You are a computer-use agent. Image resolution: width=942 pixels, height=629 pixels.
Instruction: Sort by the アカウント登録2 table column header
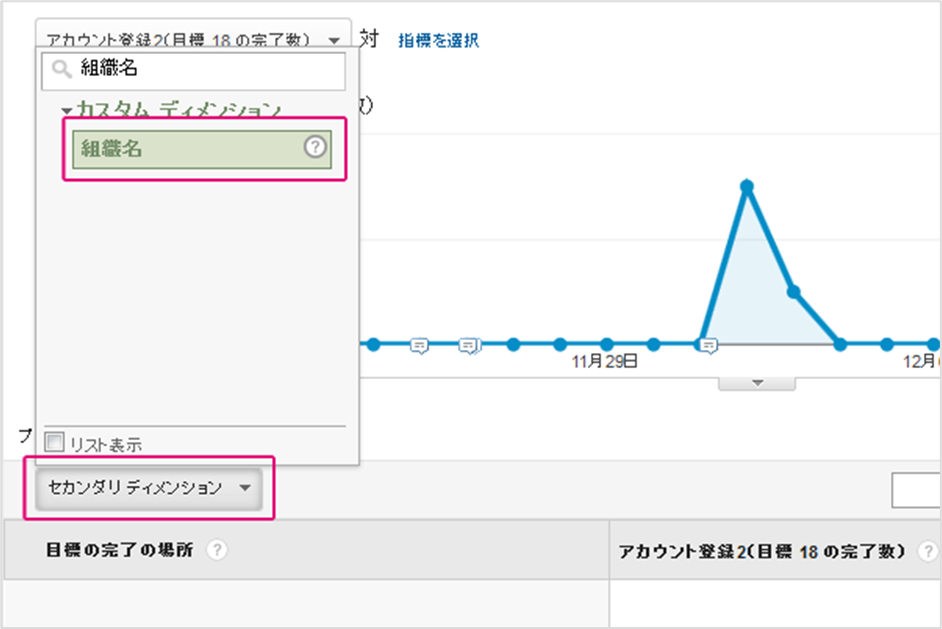click(762, 551)
